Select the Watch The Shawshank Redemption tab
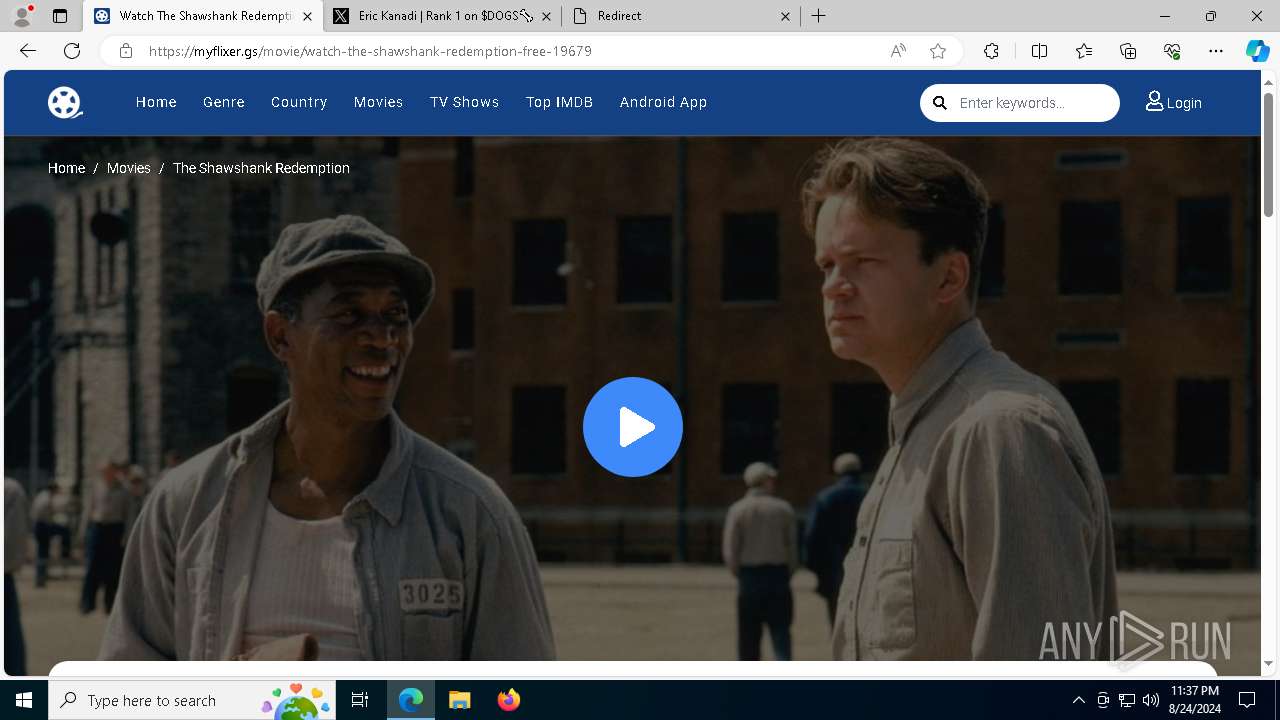This screenshot has width=1280, height=720. click(203, 16)
